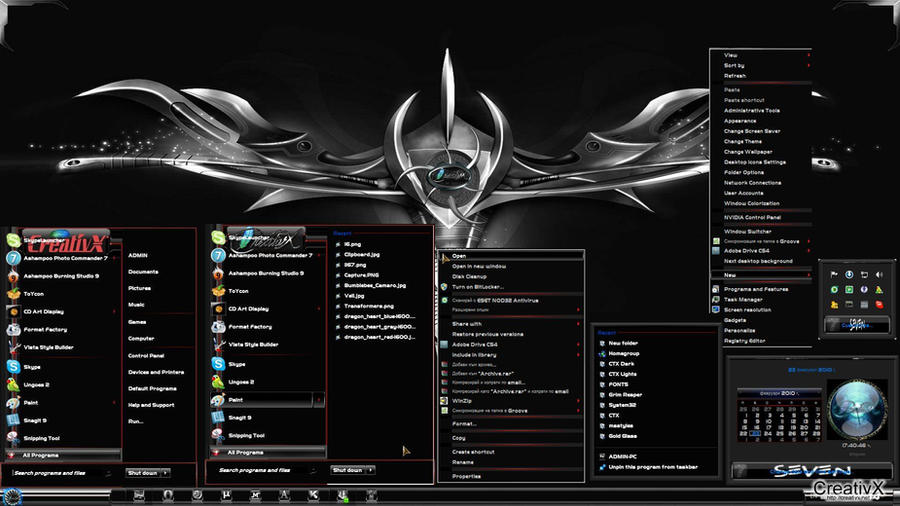
Task: Click Ashampoo Burning Studio 9 icon in Documents-column Start menu
Action: [13, 276]
